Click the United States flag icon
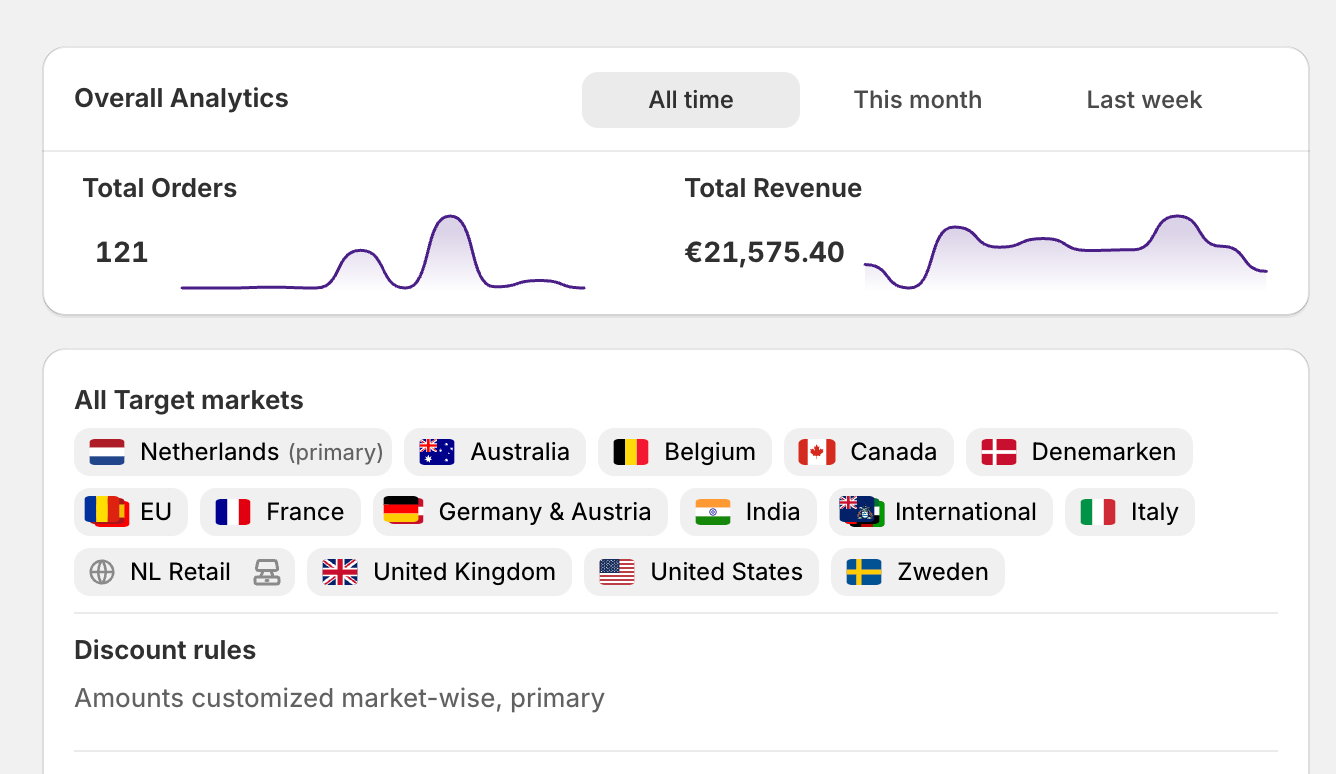This screenshot has height=774, width=1336. (617, 572)
